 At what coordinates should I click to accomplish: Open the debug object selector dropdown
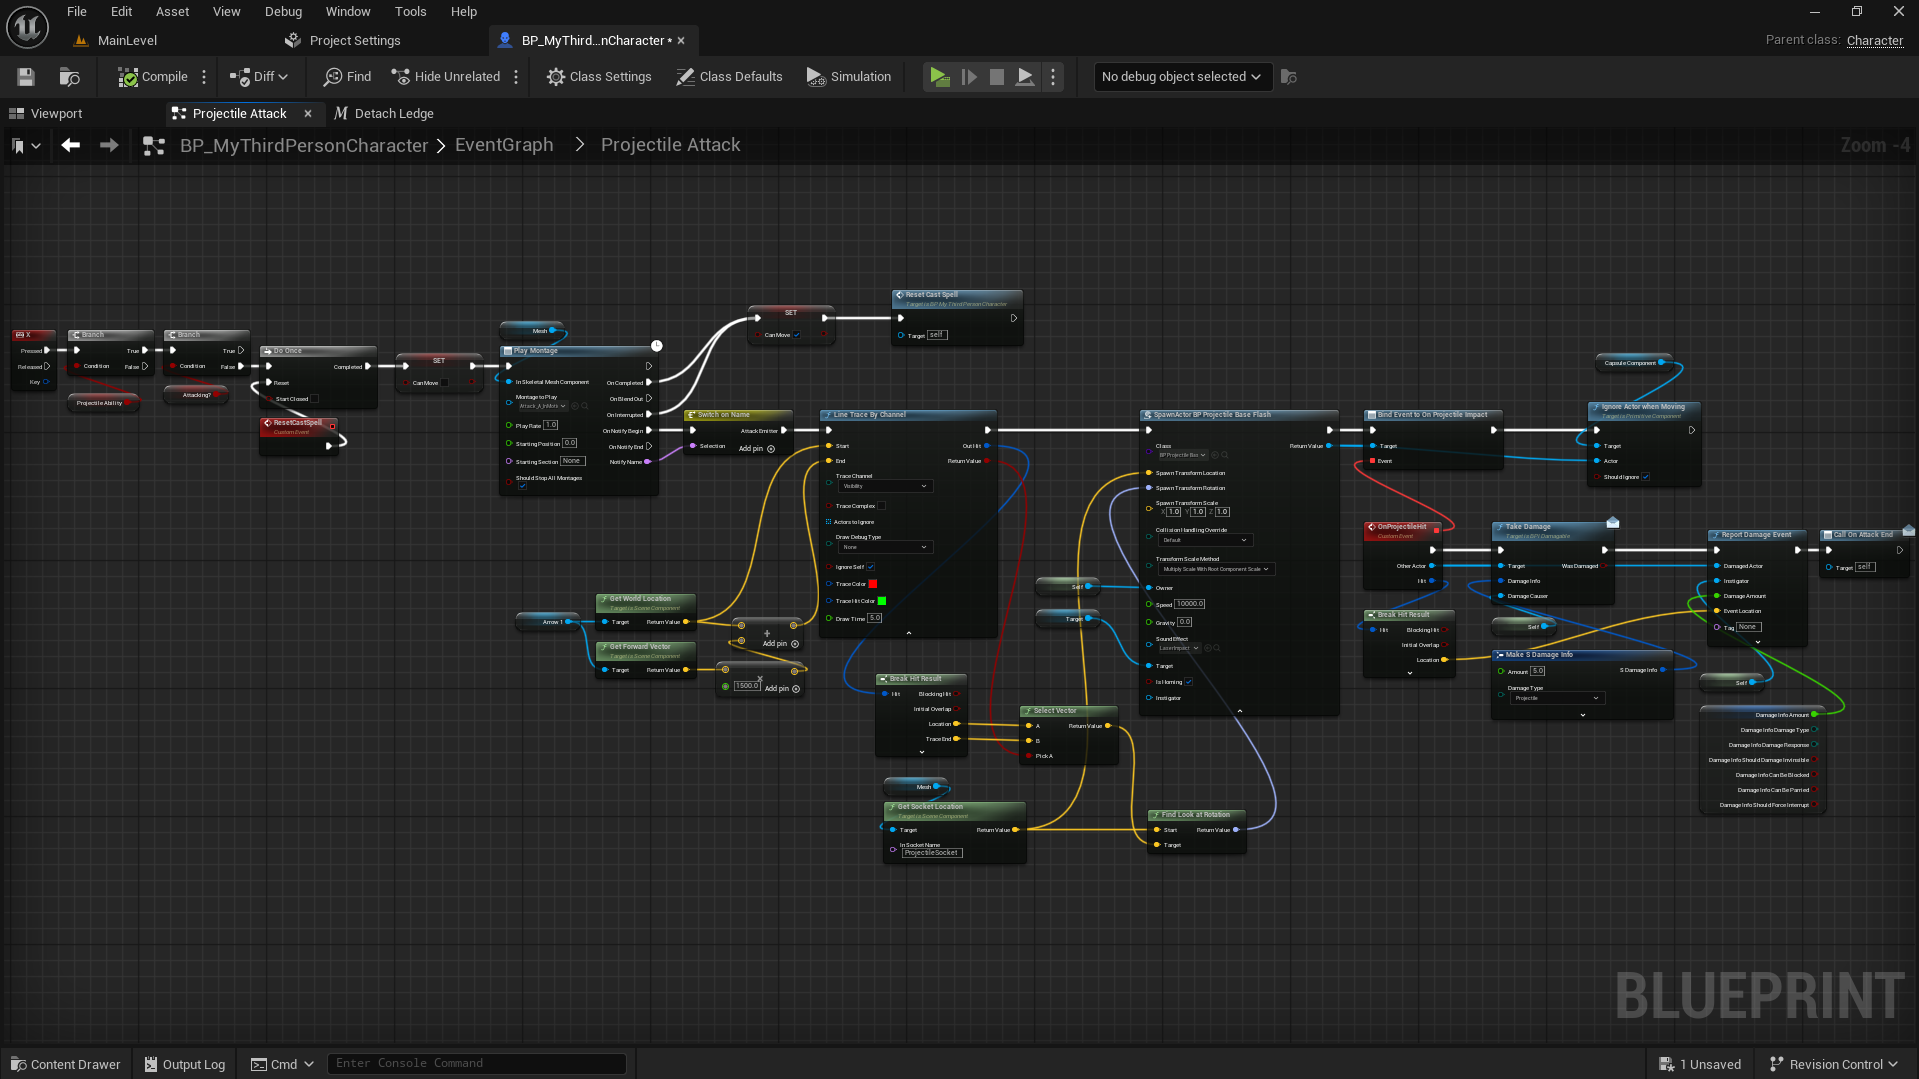click(x=1182, y=77)
